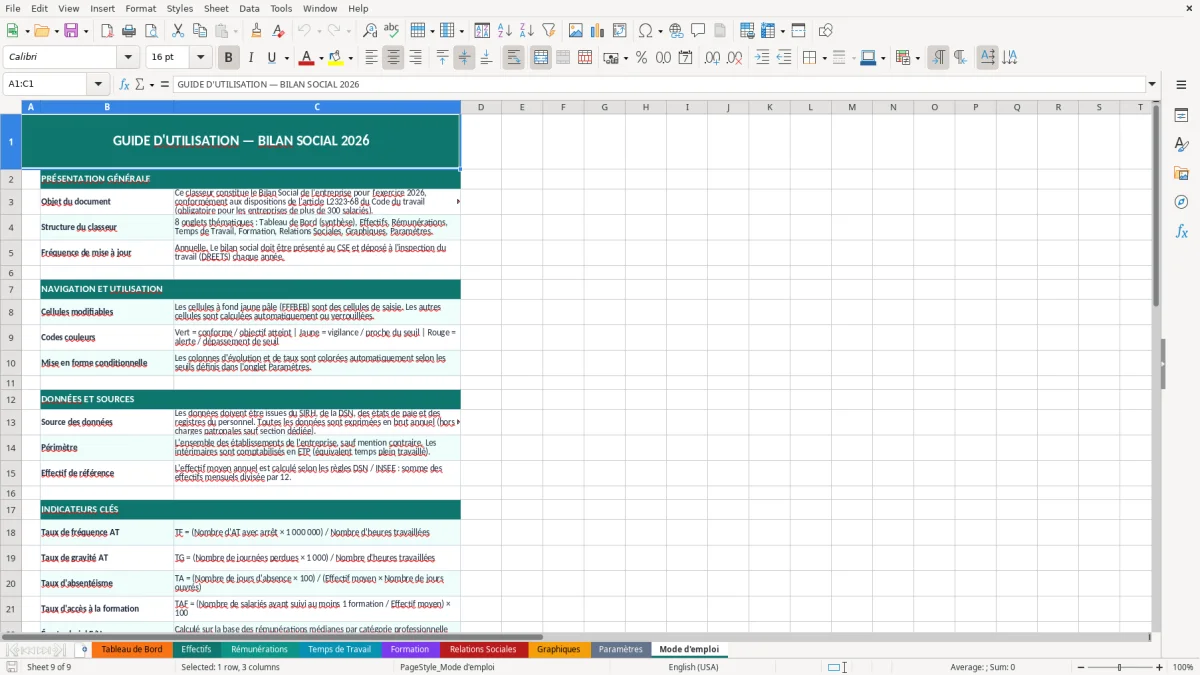
Task: Export directly as PDF icon
Action: pyautogui.click(x=107, y=31)
